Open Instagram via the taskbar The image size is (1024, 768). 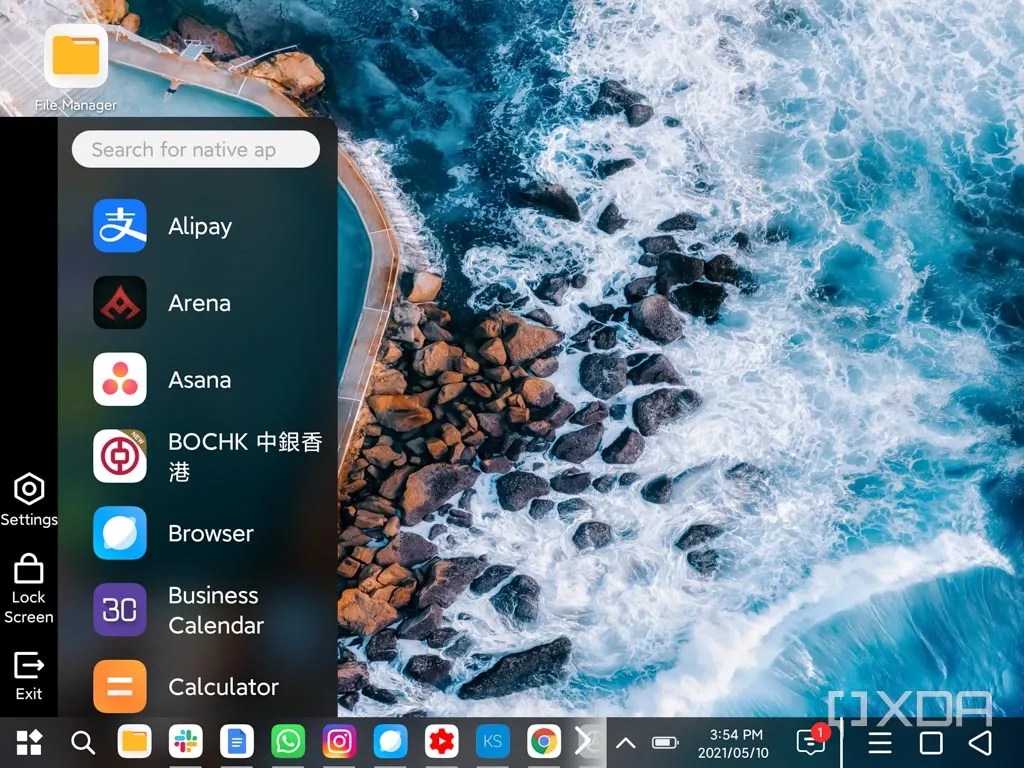point(339,742)
